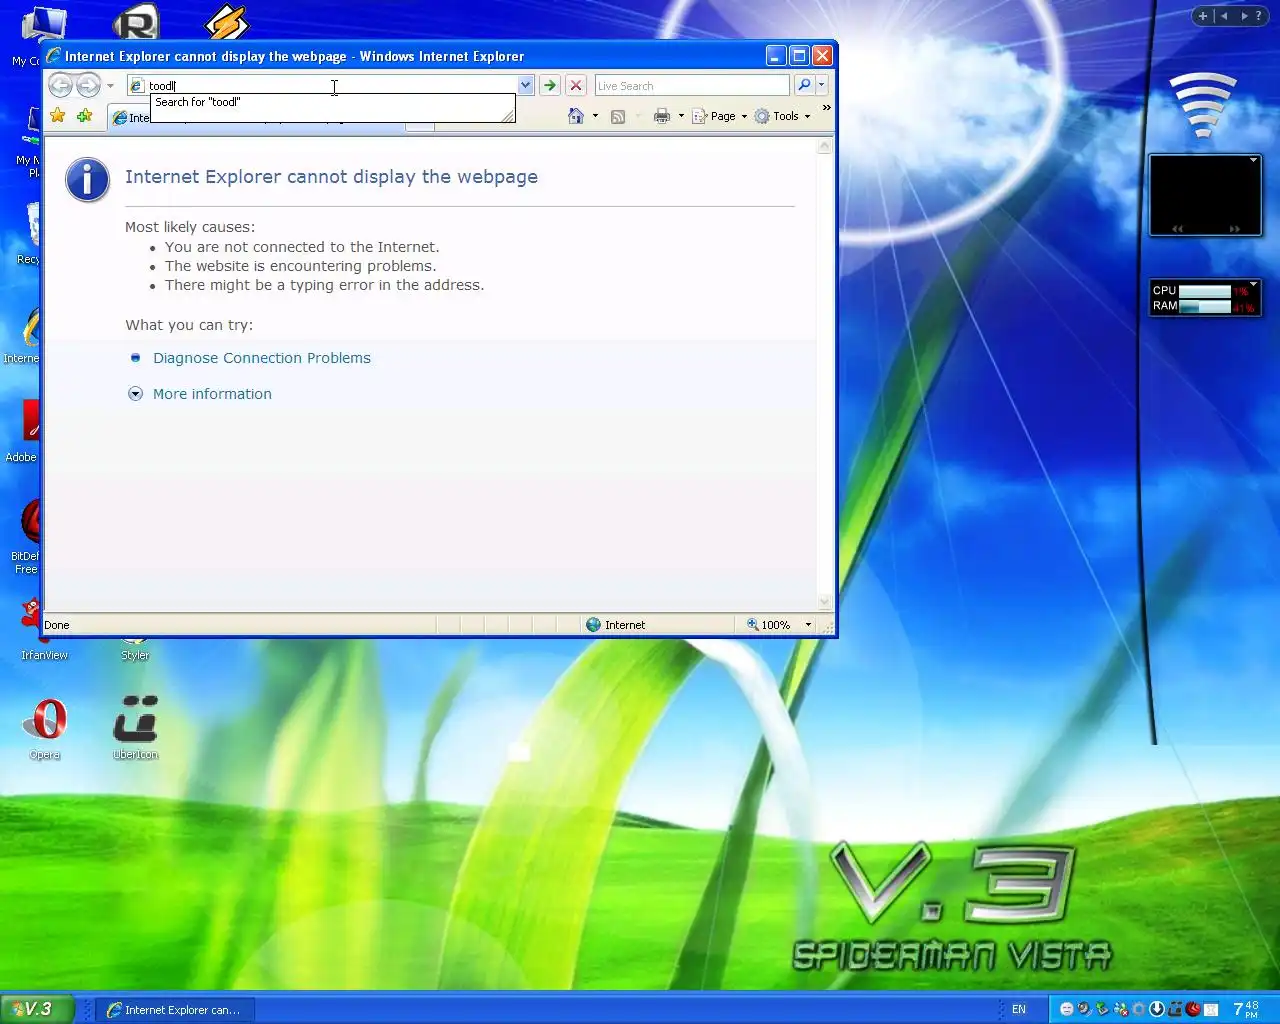Image resolution: width=1280 pixels, height=1024 pixels.
Task: Click the red BitDefender tray icon
Action: point(1193,1009)
